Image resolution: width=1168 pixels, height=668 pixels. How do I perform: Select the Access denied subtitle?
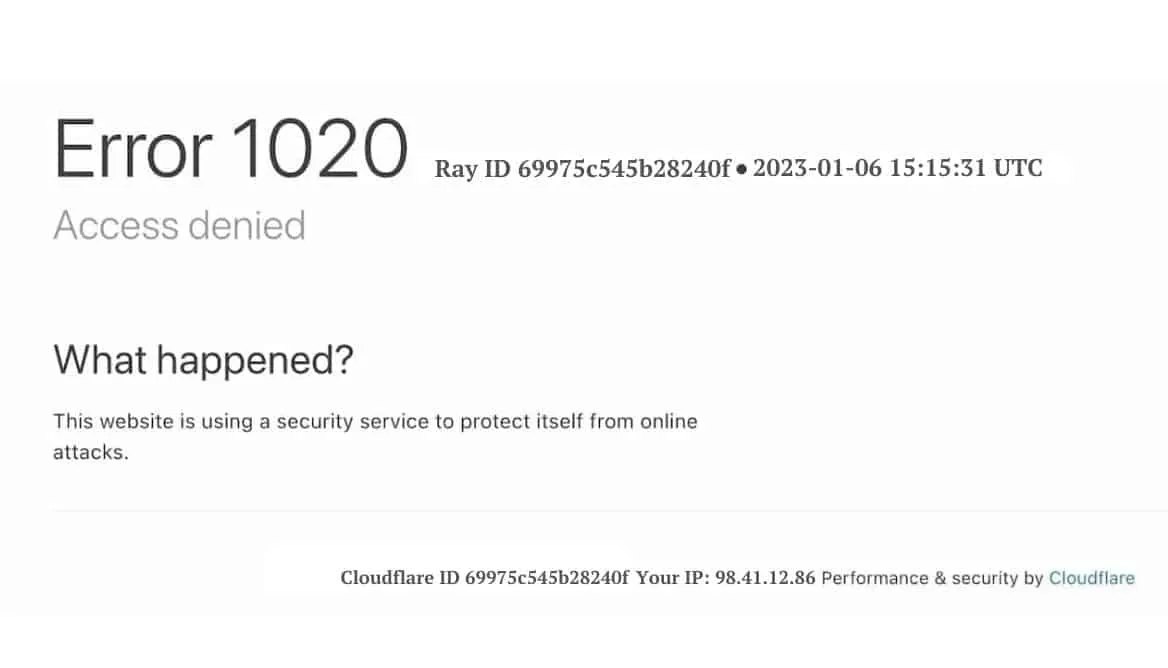coord(180,225)
